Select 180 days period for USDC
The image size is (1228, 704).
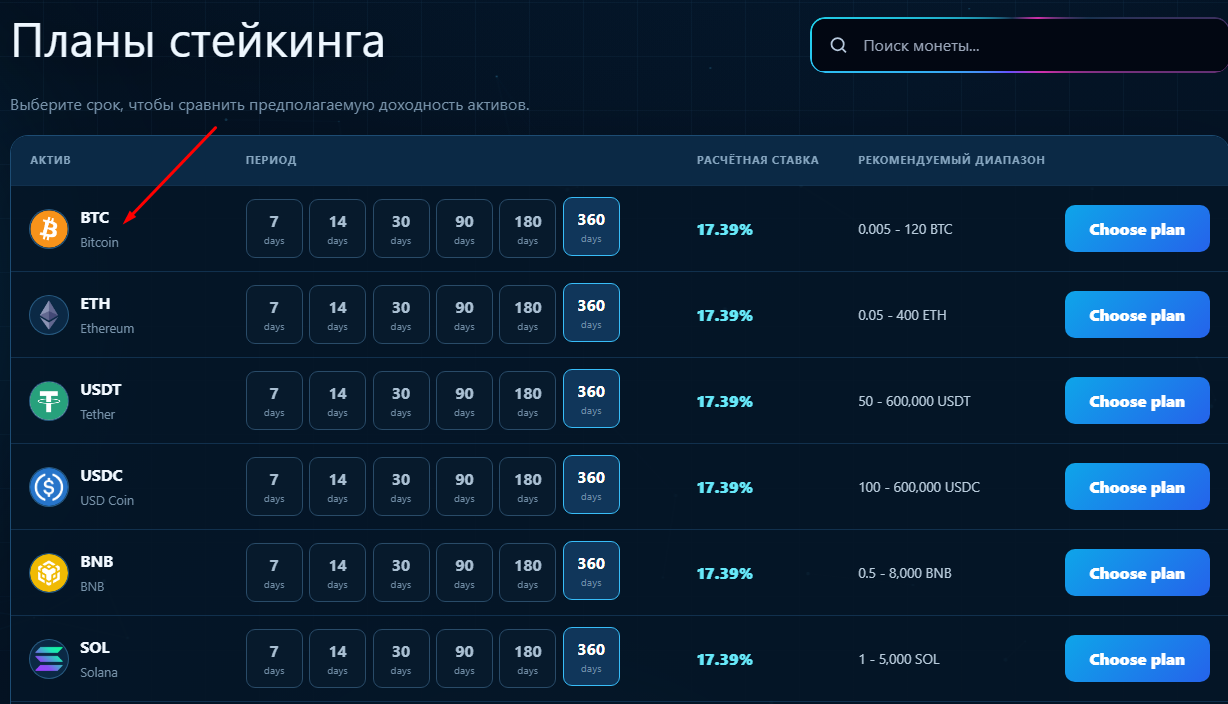pyautogui.click(x=528, y=487)
